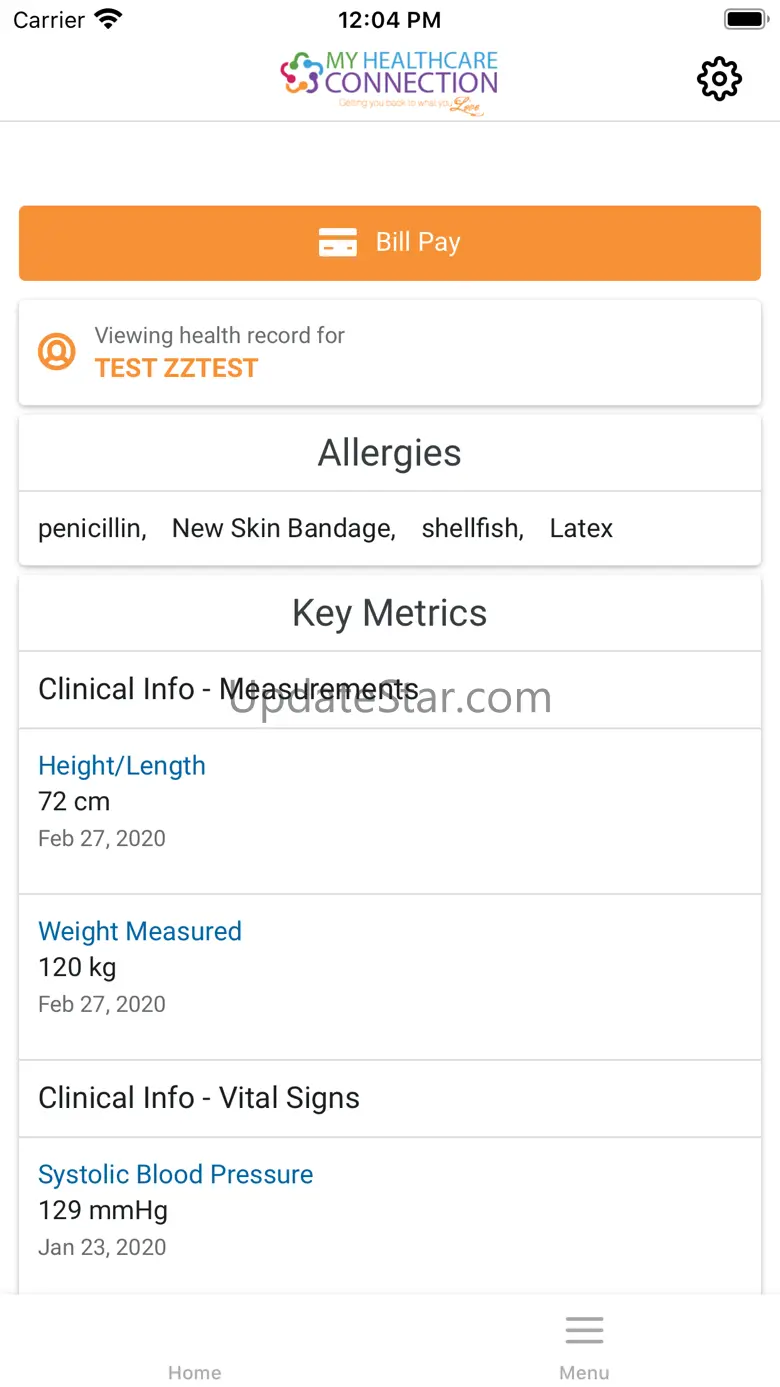The width and height of the screenshot is (780, 1387).
Task: Open the Weight Measured link
Action: click(x=140, y=932)
